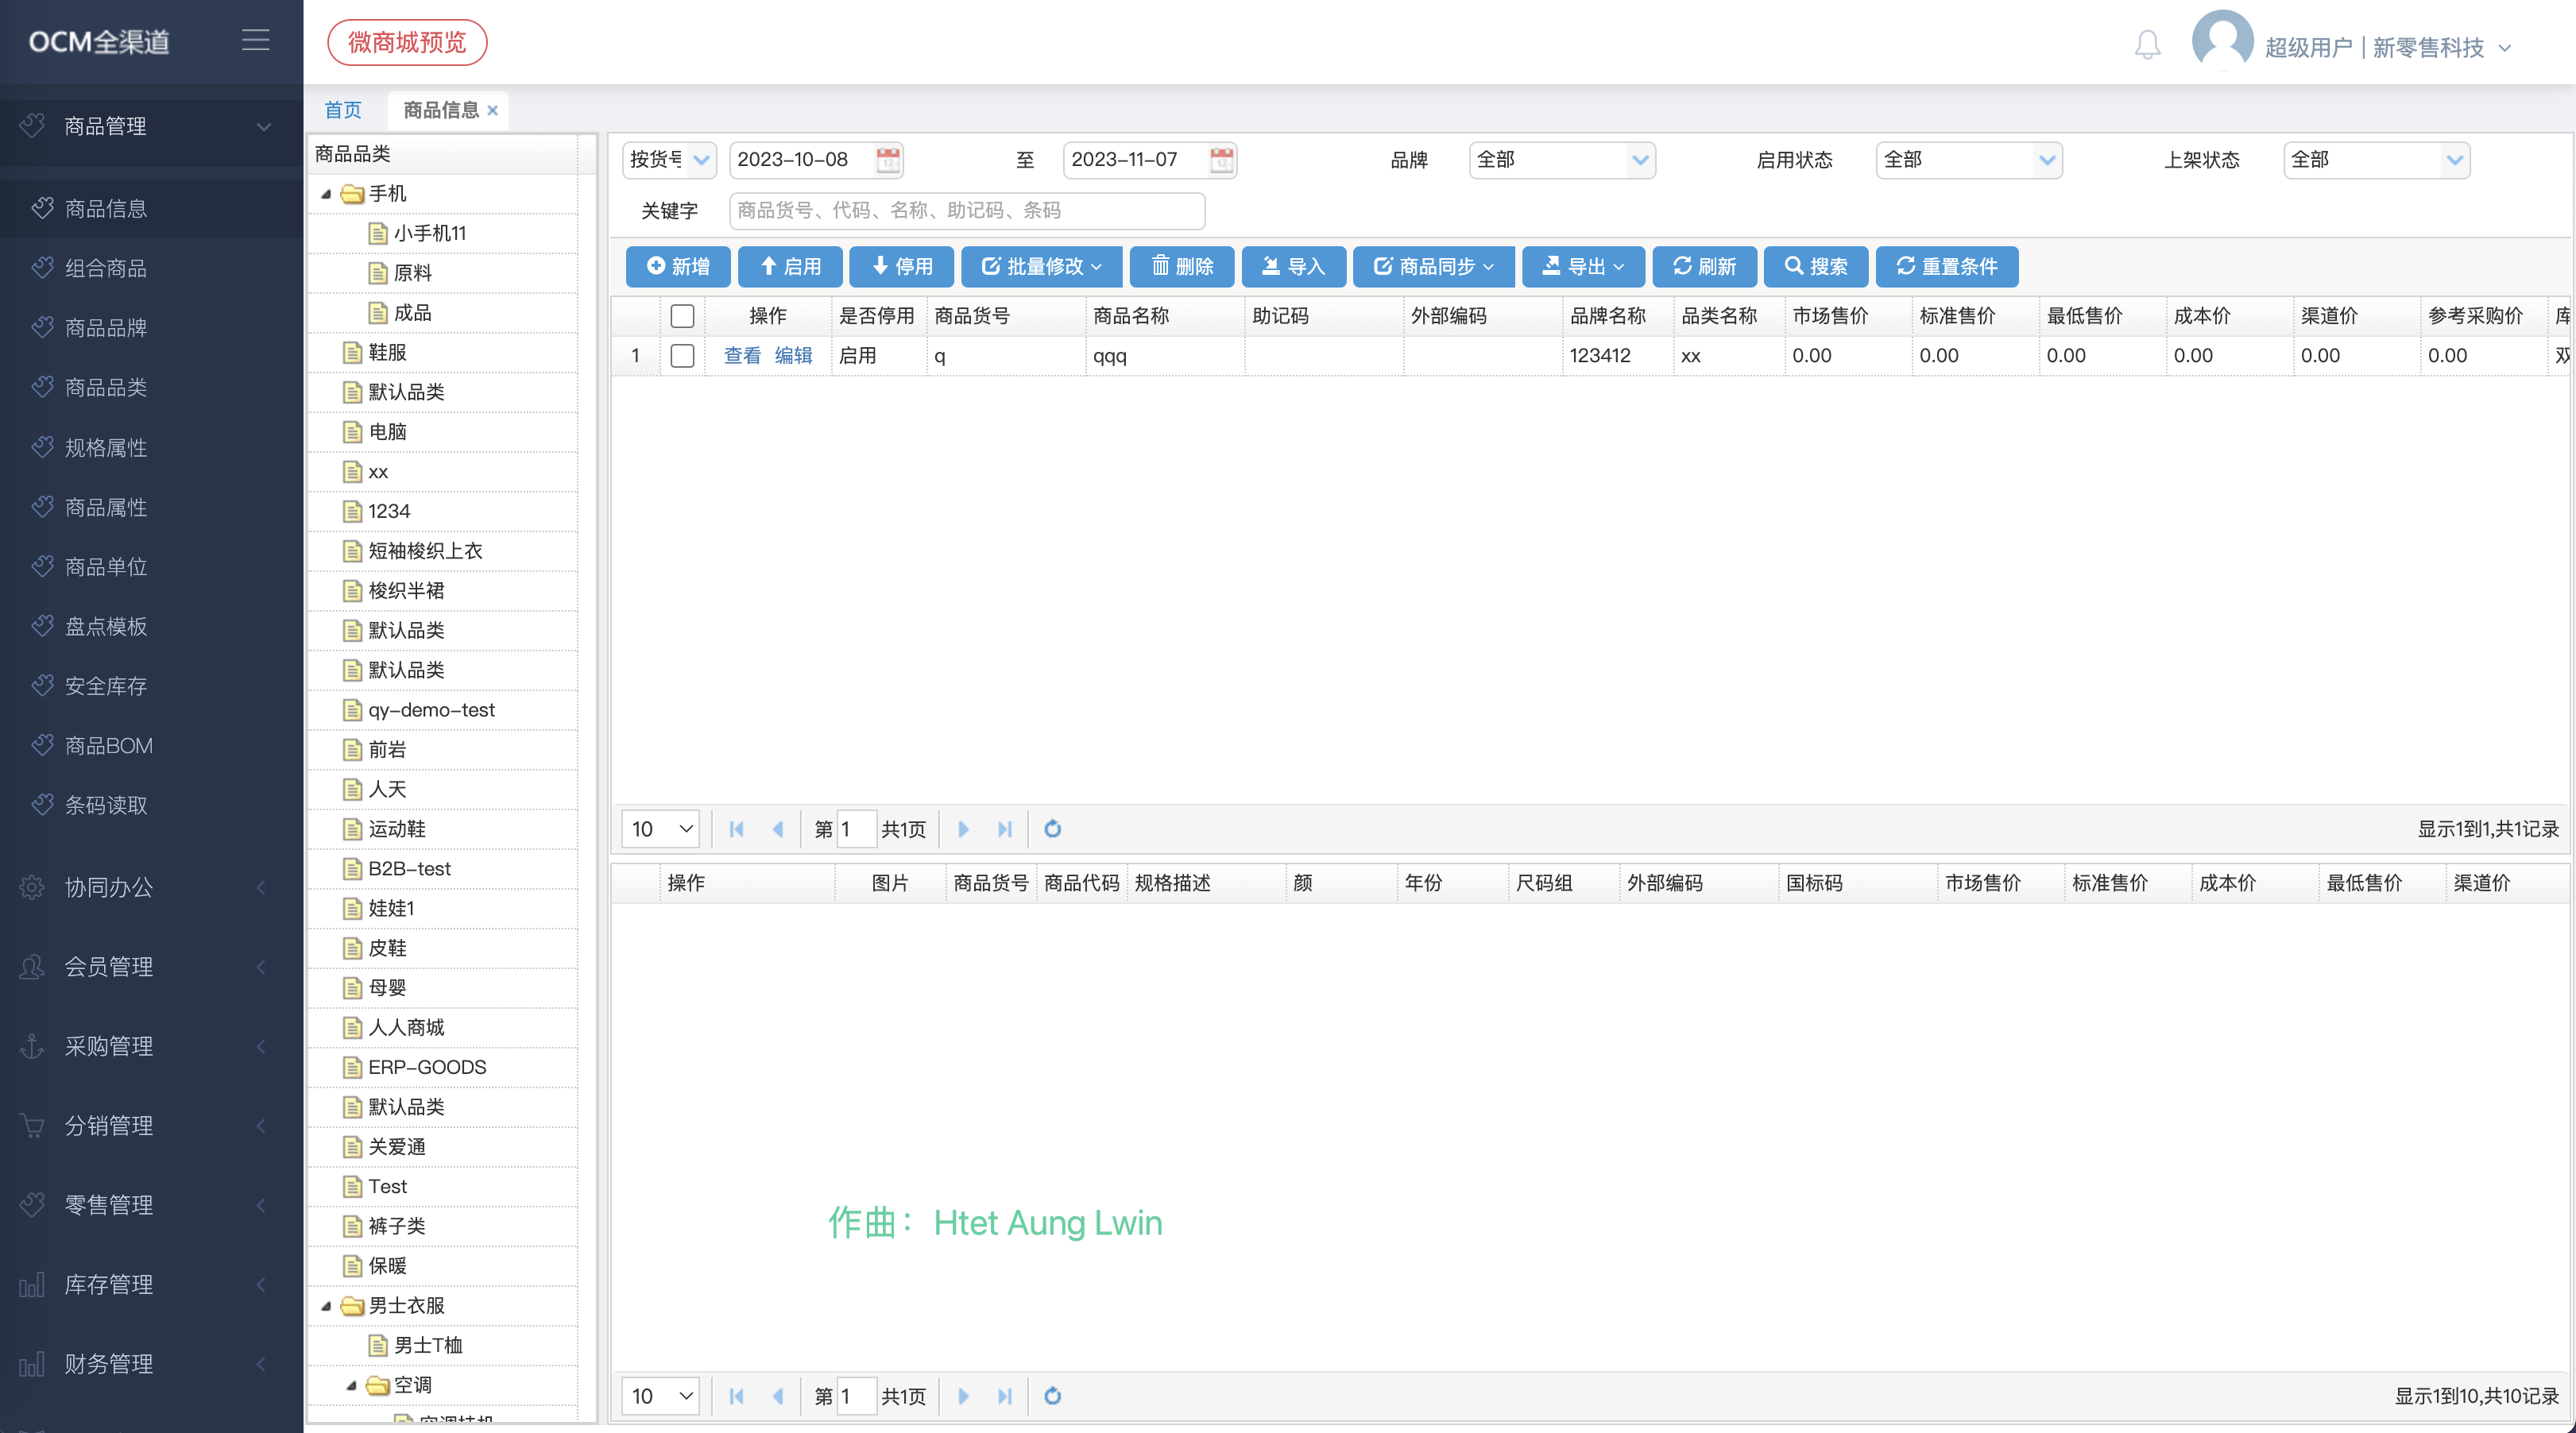Open the 批量修改 dropdown
Image resolution: width=2576 pixels, height=1433 pixels.
click(x=1042, y=266)
